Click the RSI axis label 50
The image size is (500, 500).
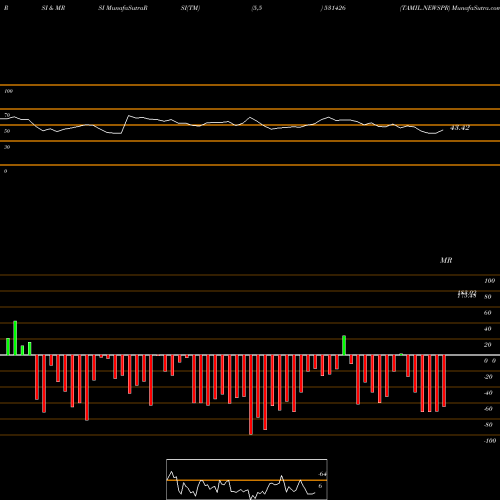tap(7, 131)
